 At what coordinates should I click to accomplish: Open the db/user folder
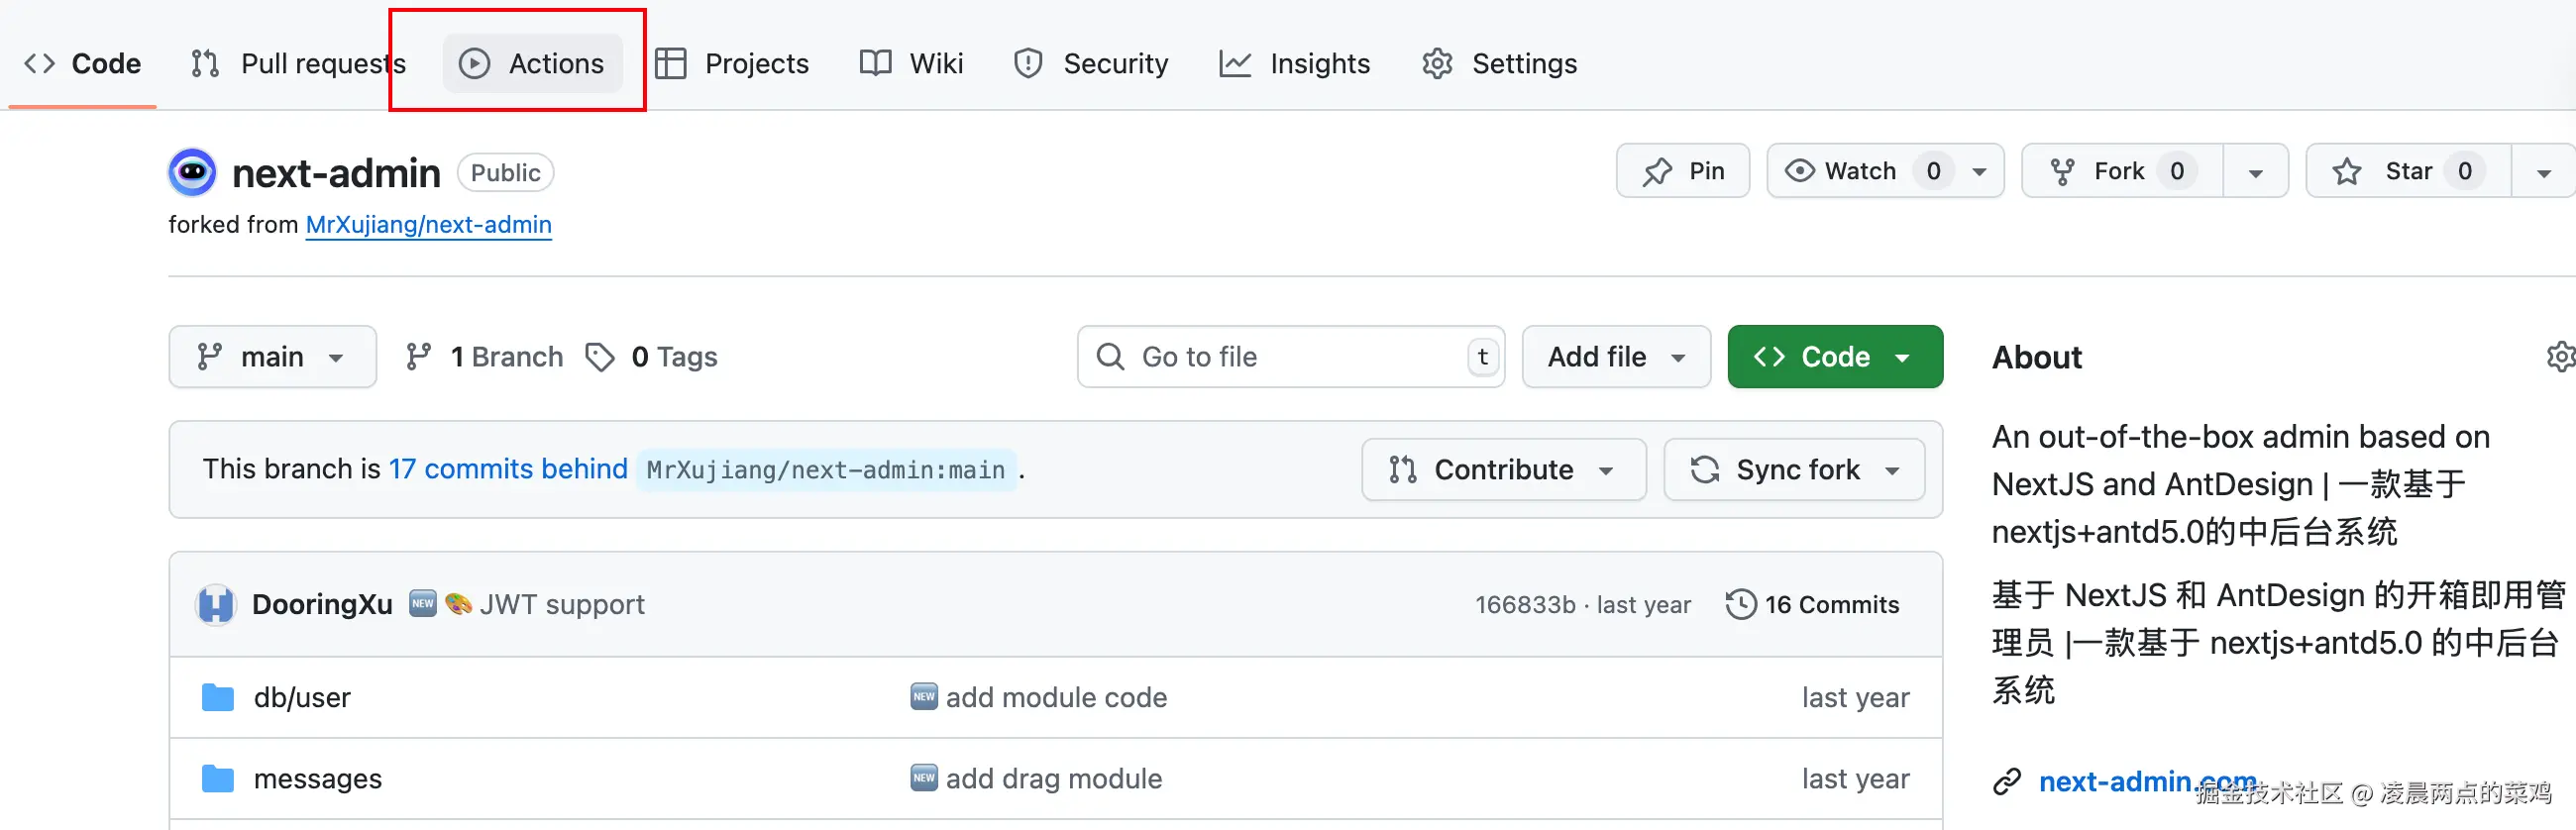[x=302, y=697]
